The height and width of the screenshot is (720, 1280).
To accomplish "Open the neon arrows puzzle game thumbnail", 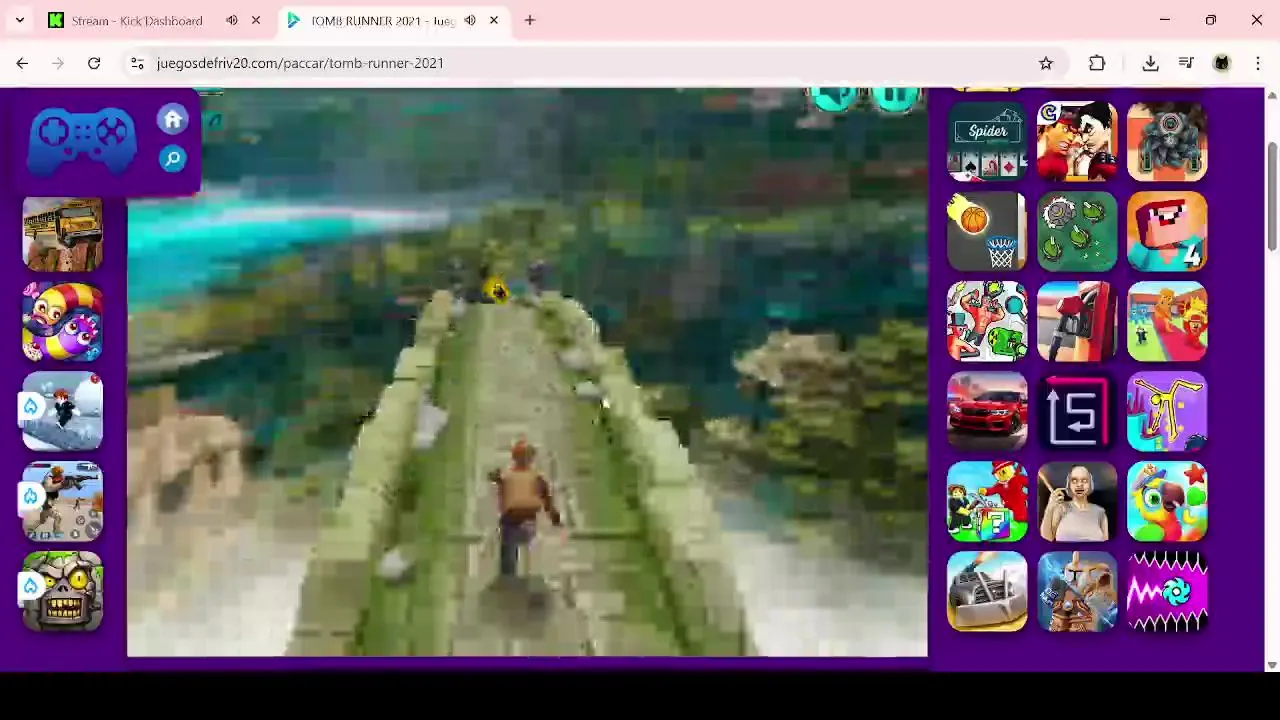I will pyautogui.click(x=1077, y=411).
